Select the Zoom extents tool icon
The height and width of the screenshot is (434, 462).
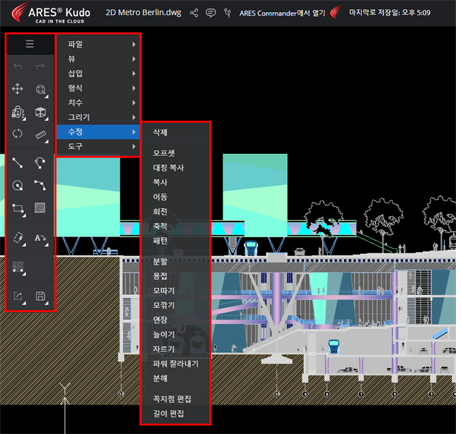tap(41, 90)
